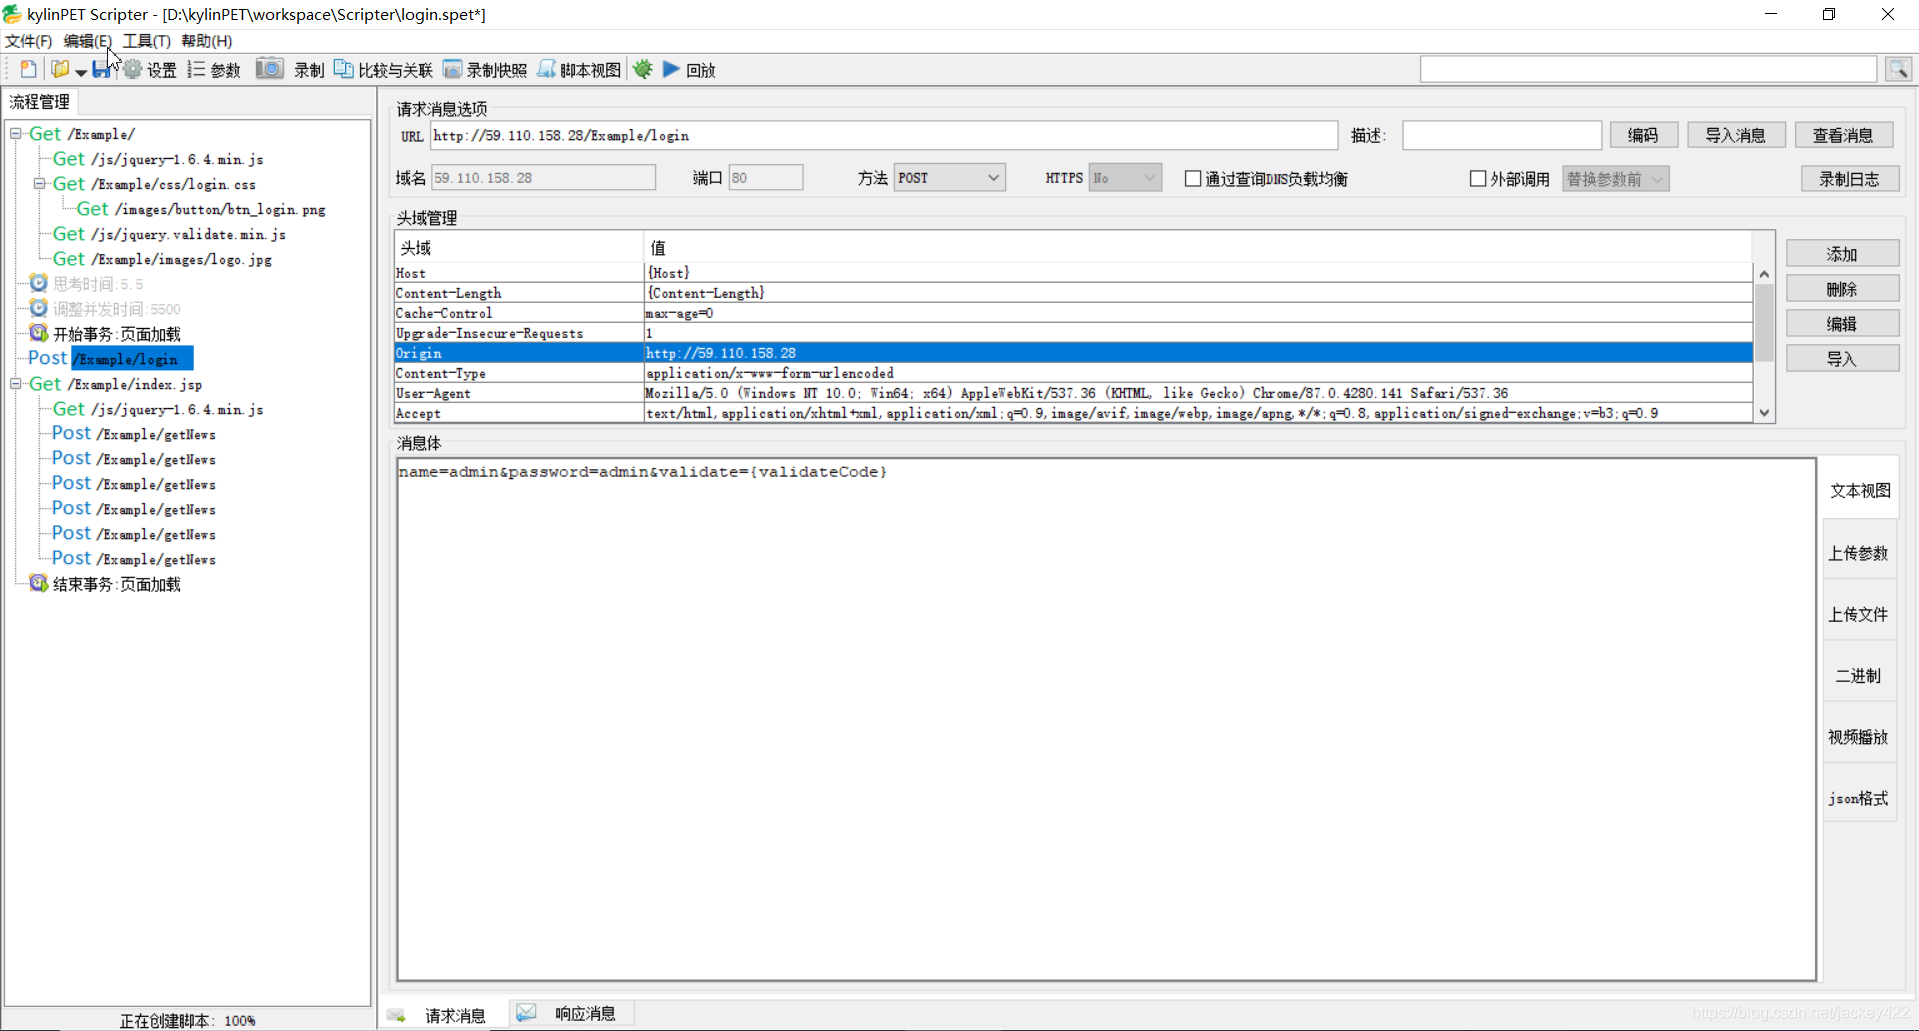Image resolution: width=1919 pixels, height=1031 pixels.
Task: Click the 参数 numbered list icon
Action: click(196, 69)
